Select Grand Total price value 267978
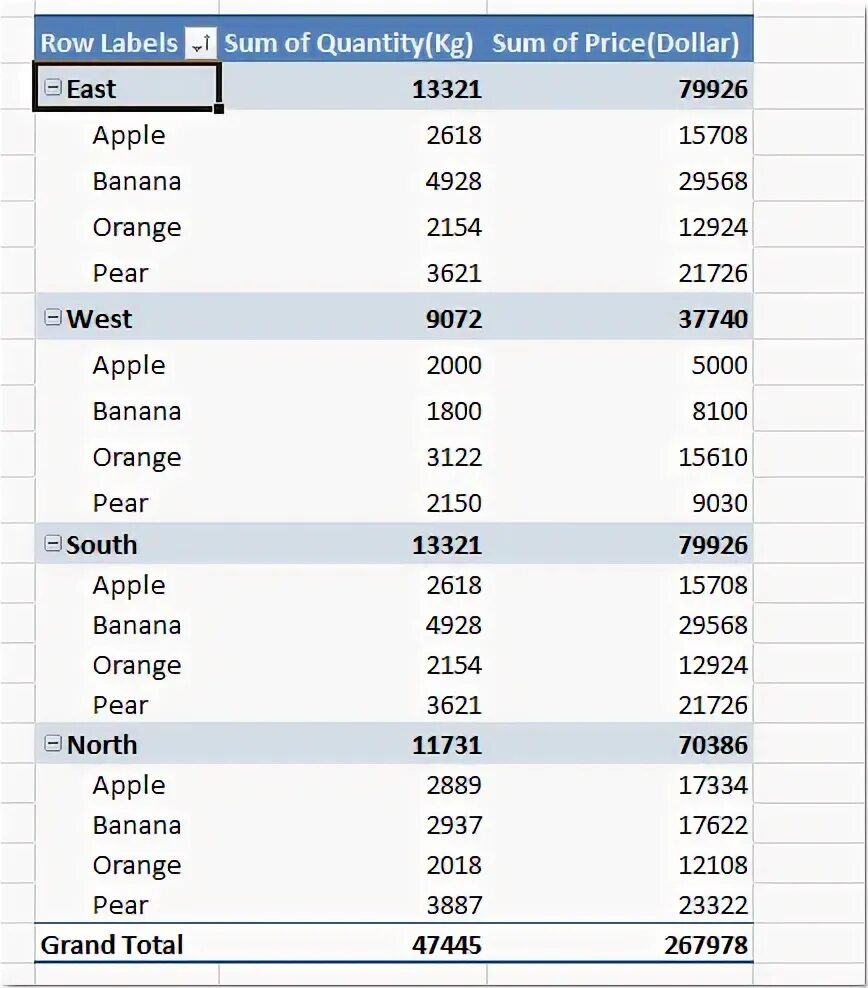This screenshot has width=868, height=988. pyautogui.click(x=705, y=945)
